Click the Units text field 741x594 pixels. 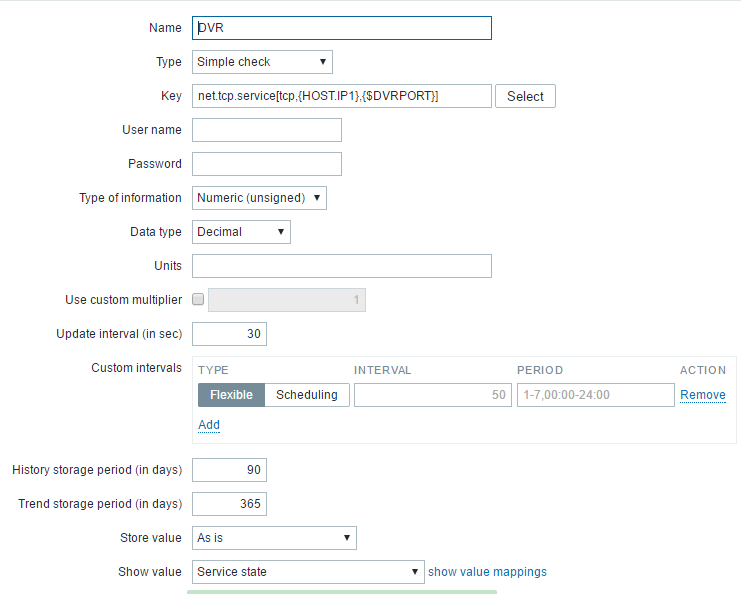[x=341, y=266]
